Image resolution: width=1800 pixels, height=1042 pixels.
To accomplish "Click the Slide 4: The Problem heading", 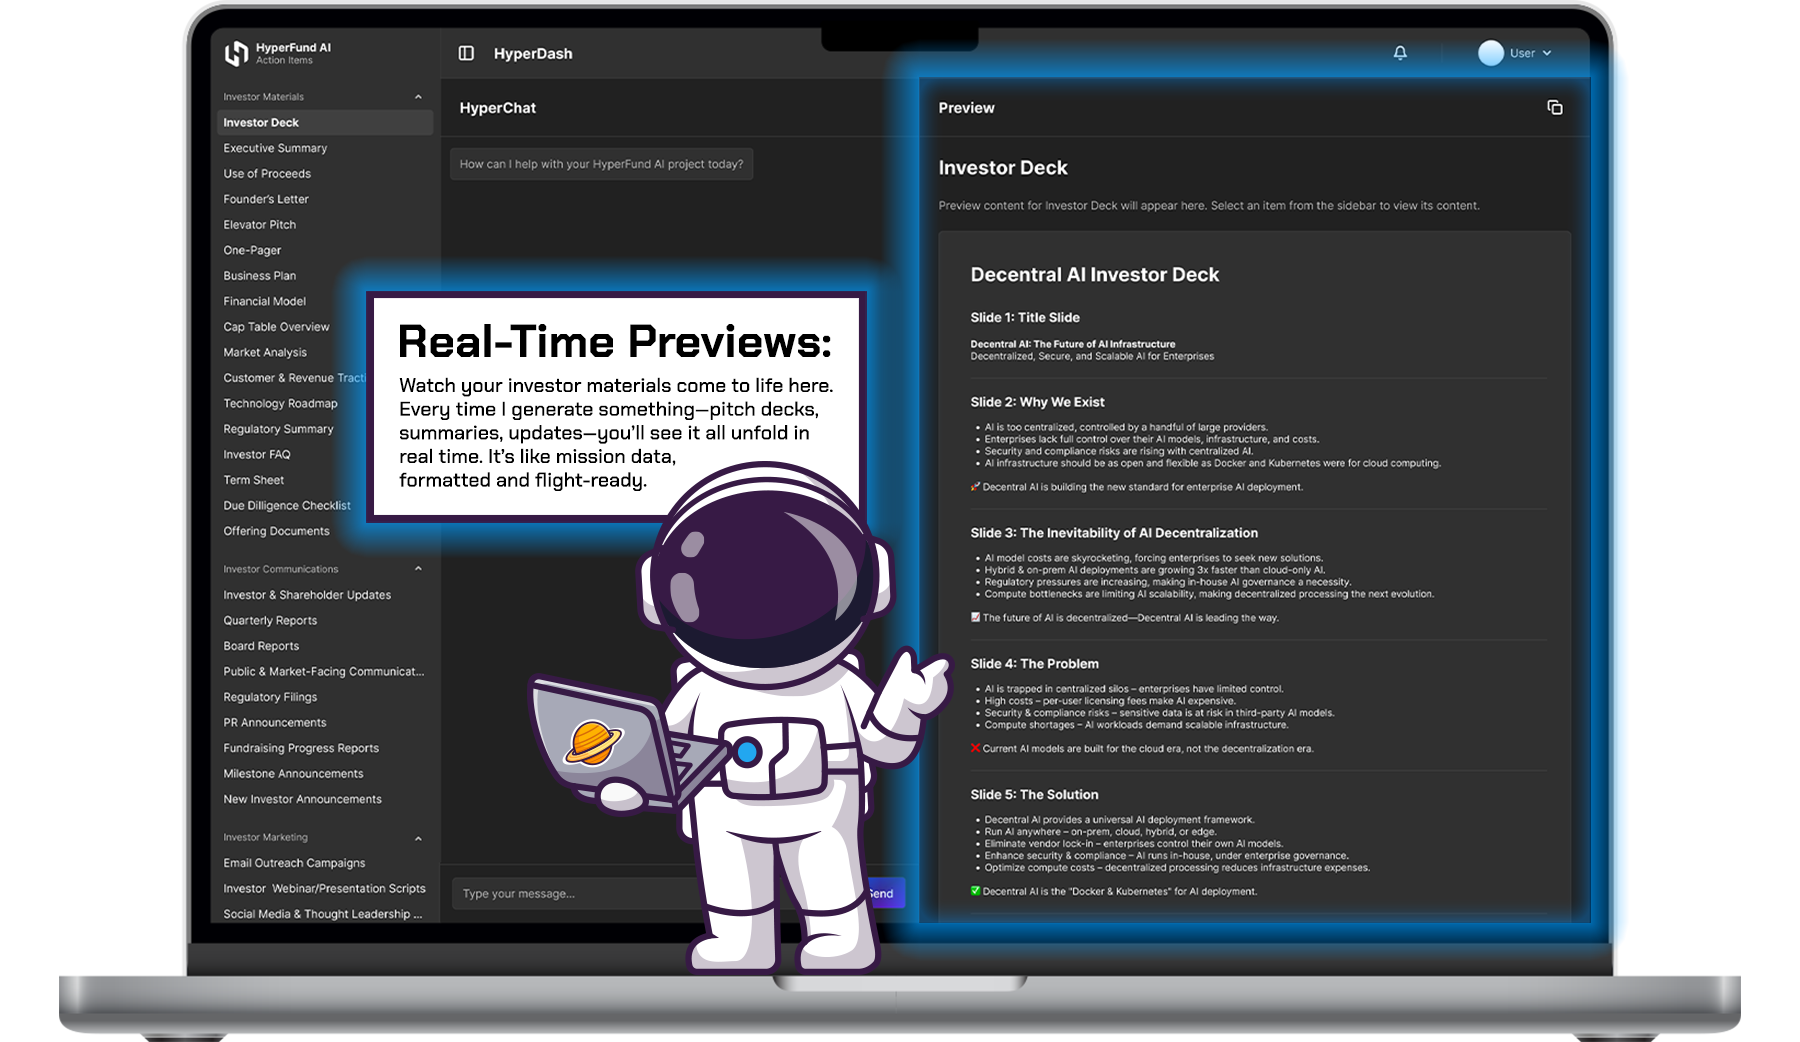I will pyautogui.click(x=1034, y=664).
